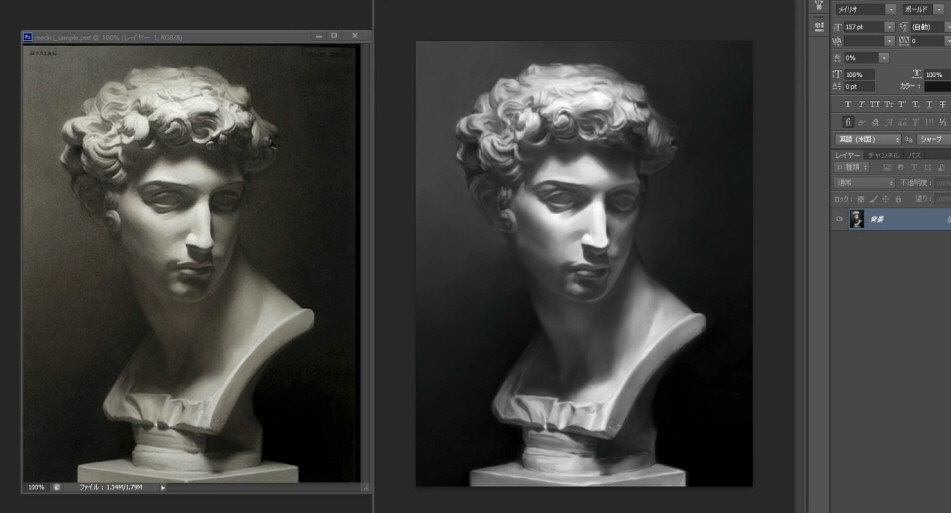Select the background layer thumbnail
The image size is (951, 513).
pyautogui.click(x=857, y=219)
